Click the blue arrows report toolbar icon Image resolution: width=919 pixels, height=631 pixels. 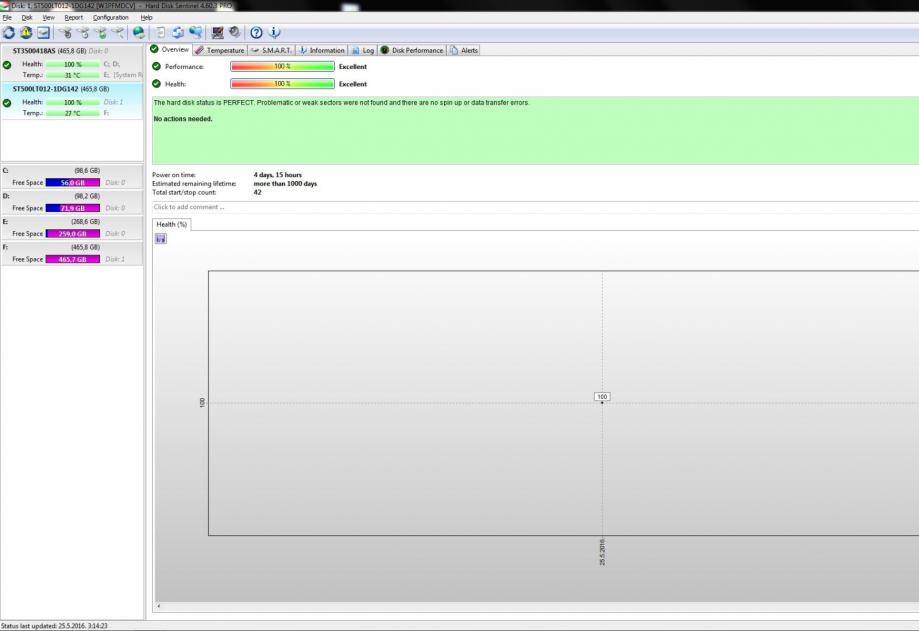(x=178, y=33)
